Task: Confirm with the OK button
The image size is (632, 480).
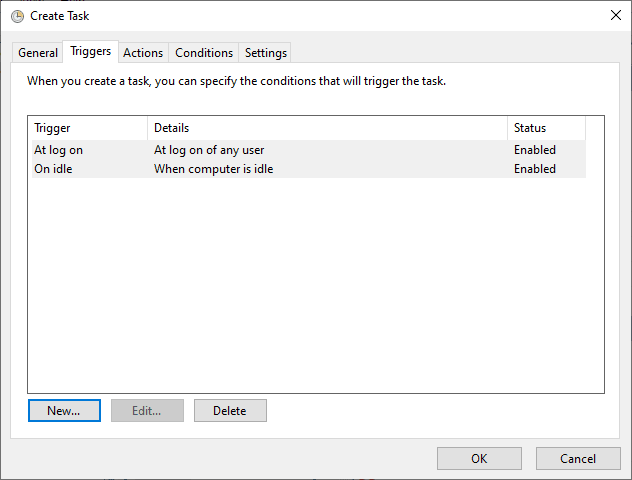Action: pyautogui.click(x=479, y=458)
